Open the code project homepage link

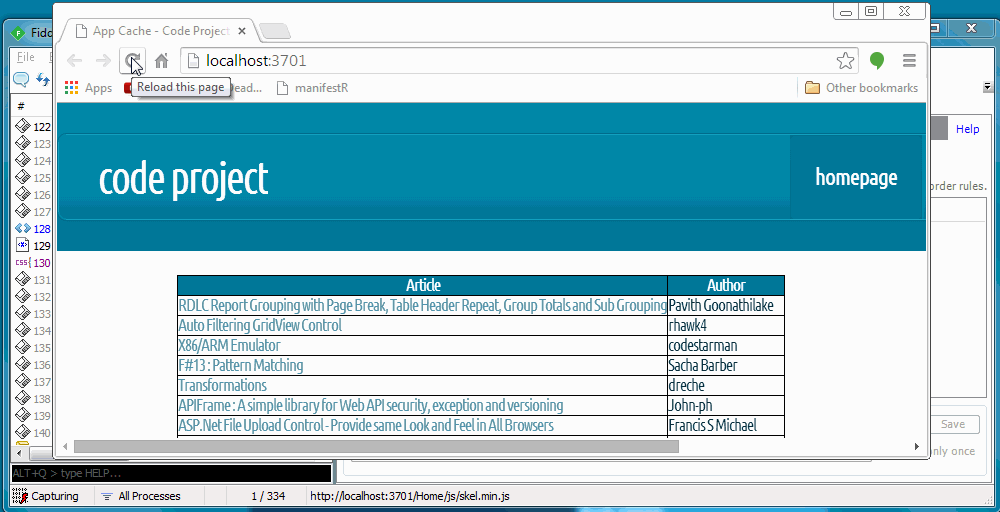(x=856, y=177)
